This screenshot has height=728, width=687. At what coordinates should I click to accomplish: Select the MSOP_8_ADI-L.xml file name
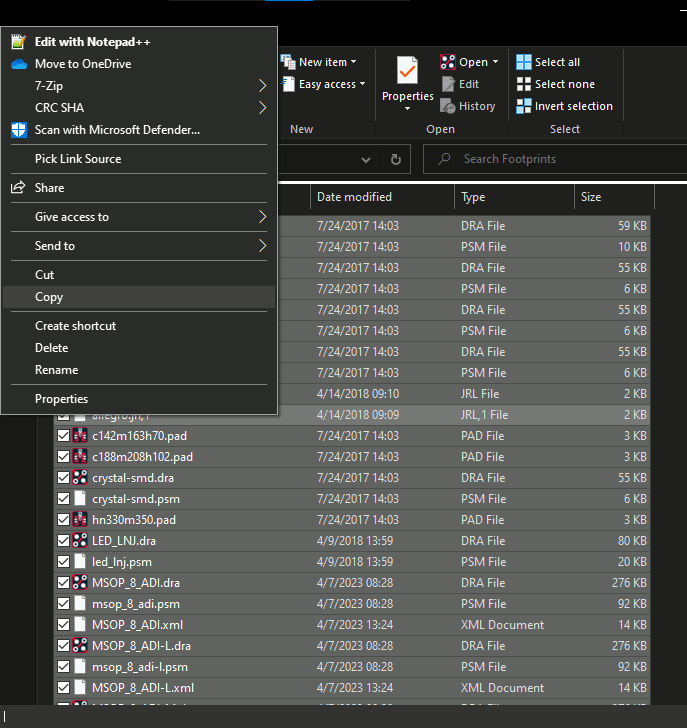tap(143, 688)
